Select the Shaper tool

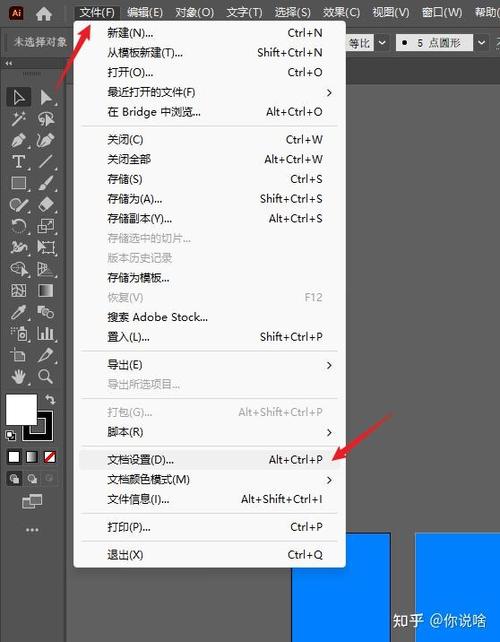click(18, 204)
